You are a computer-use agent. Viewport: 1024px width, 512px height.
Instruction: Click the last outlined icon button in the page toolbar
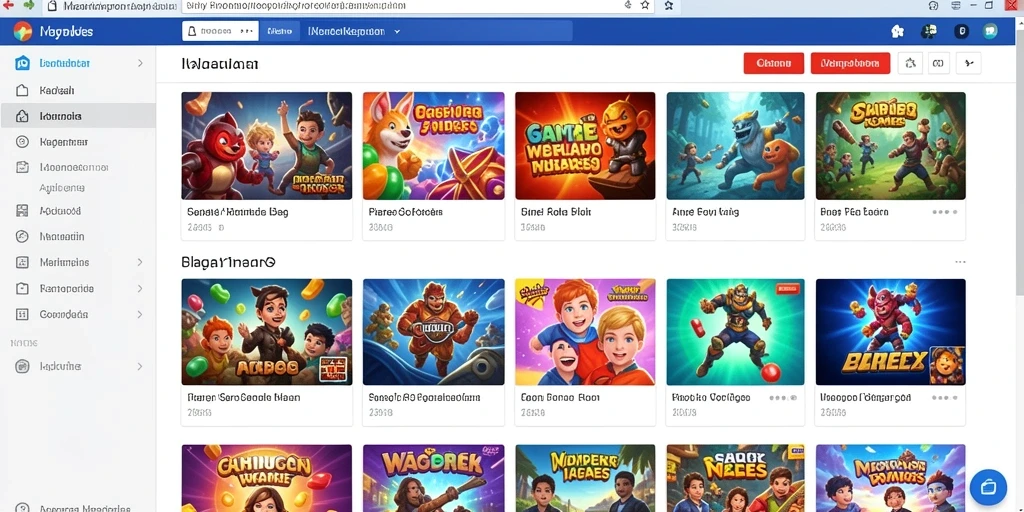(x=969, y=63)
